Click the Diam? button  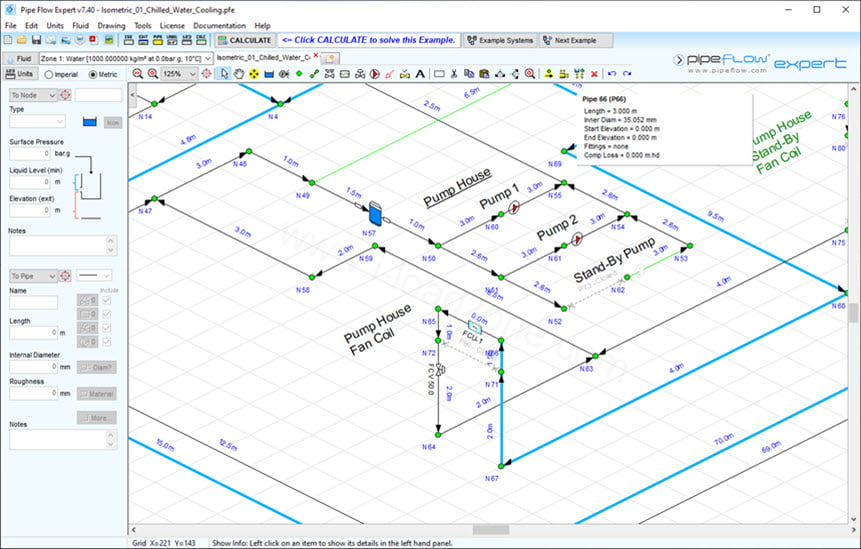click(97, 367)
